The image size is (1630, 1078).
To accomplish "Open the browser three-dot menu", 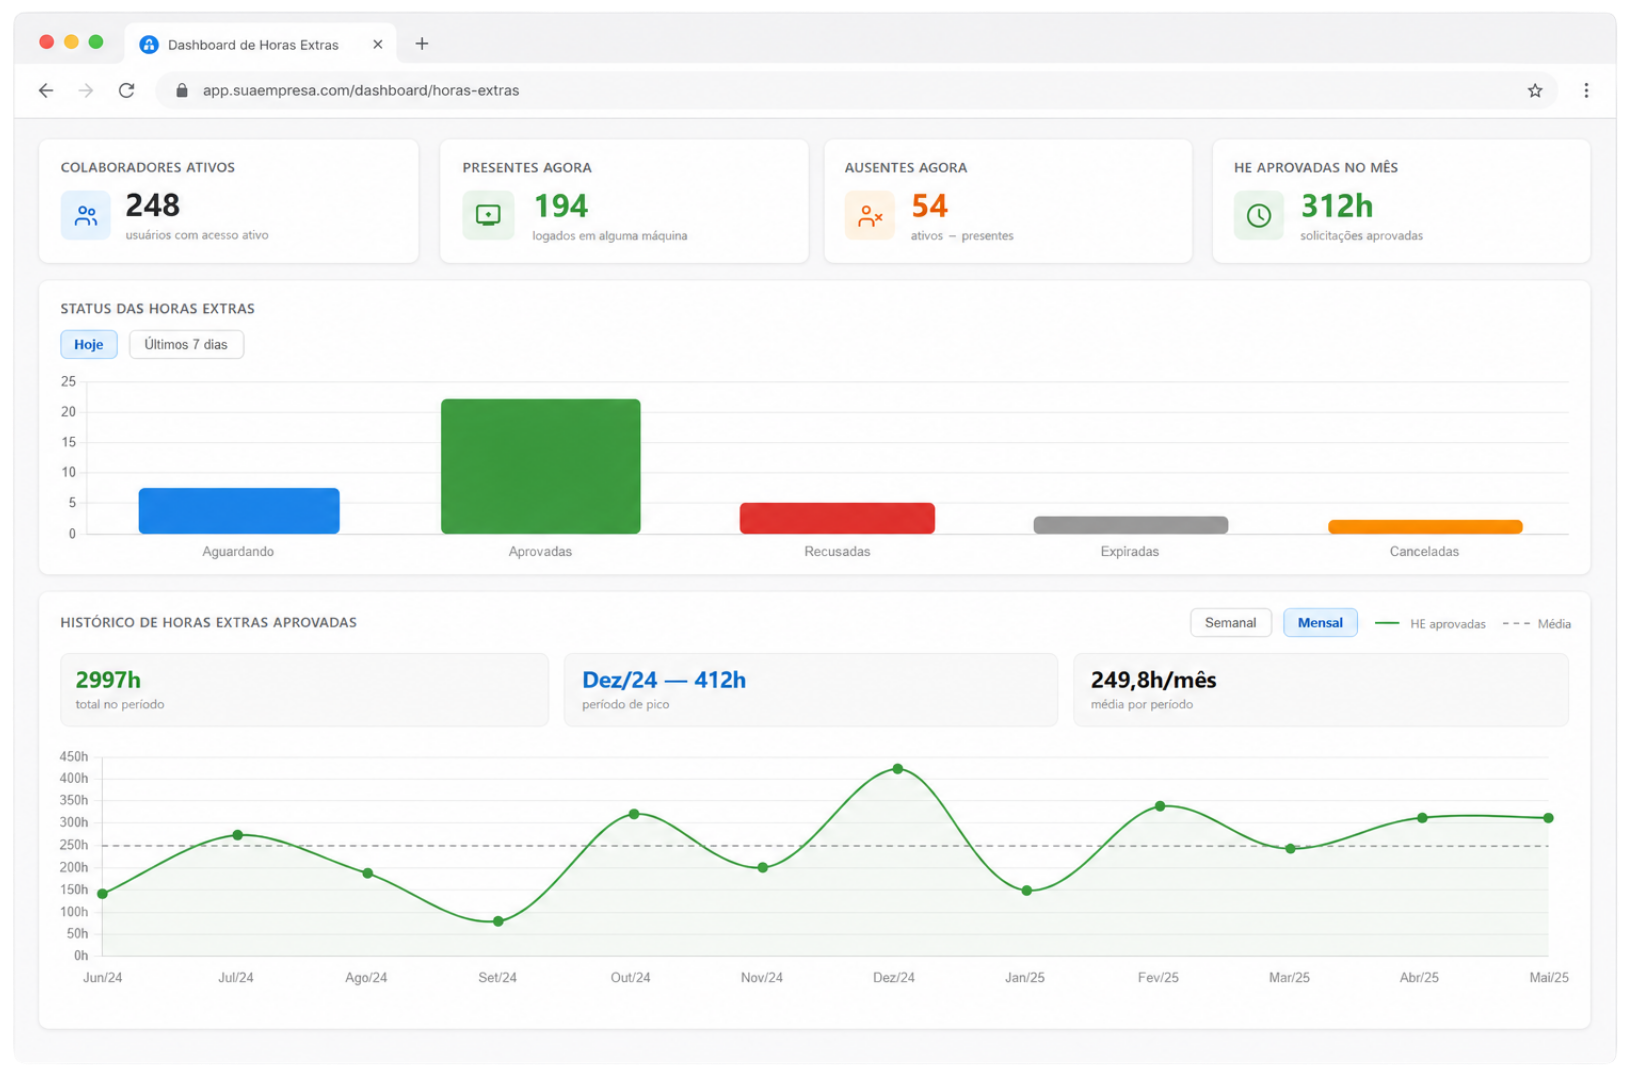I will [1586, 91].
